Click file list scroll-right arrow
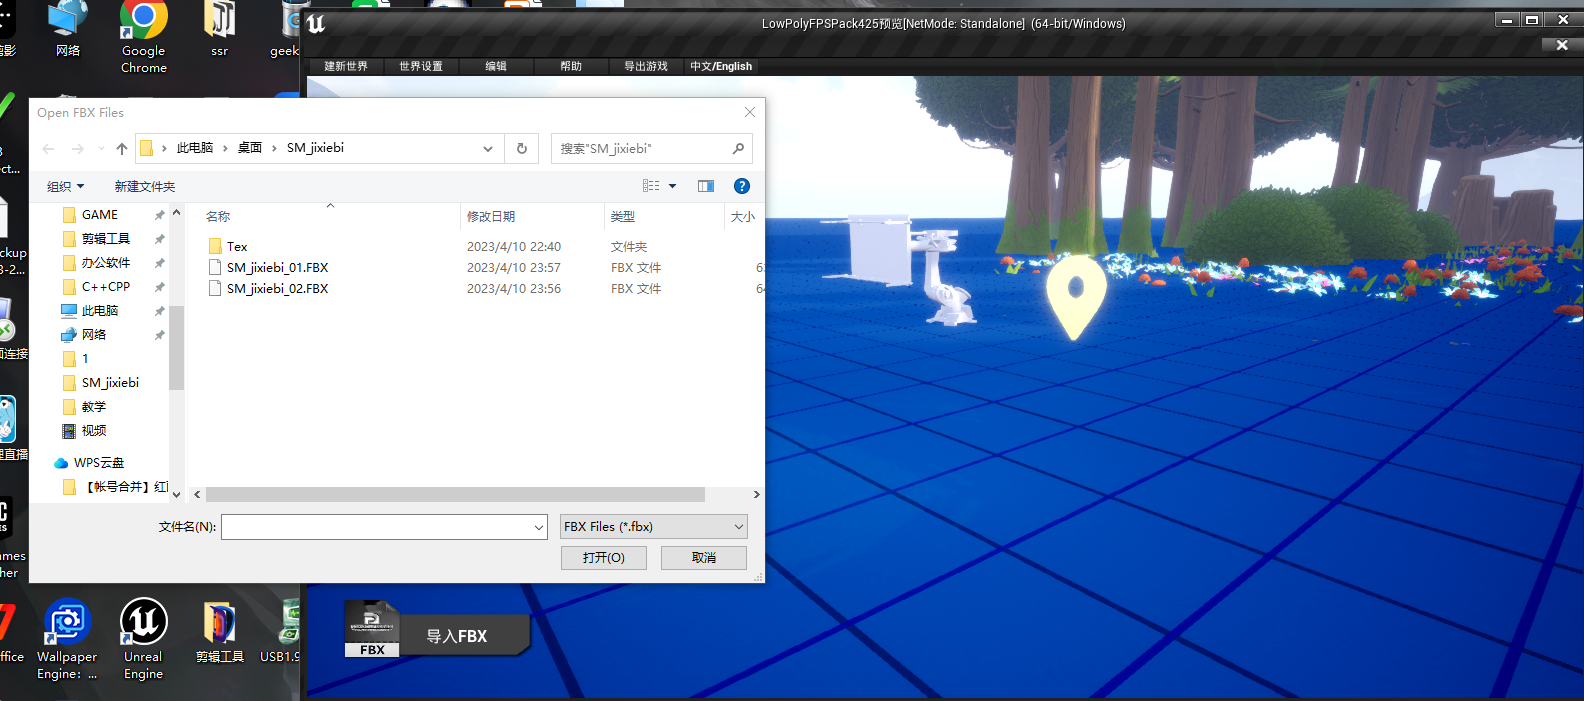This screenshot has width=1584, height=701. pyautogui.click(x=757, y=495)
